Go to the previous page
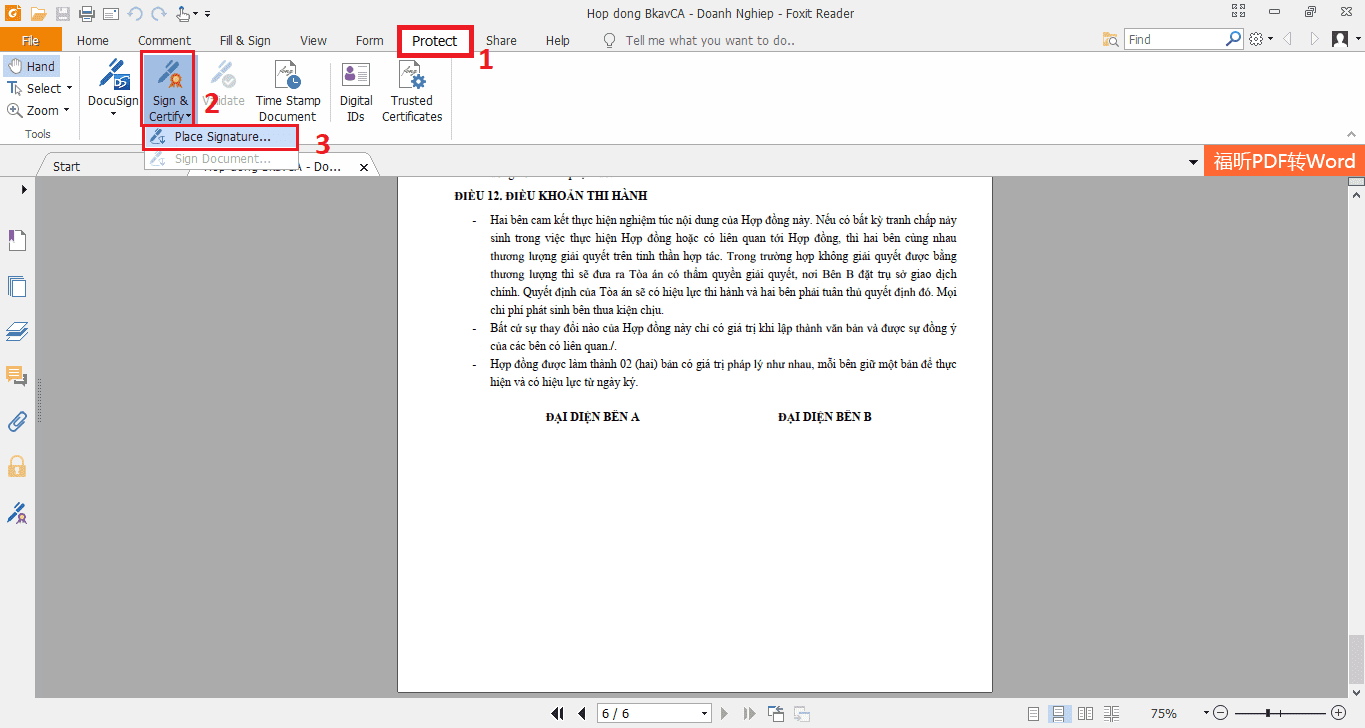 pos(581,713)
